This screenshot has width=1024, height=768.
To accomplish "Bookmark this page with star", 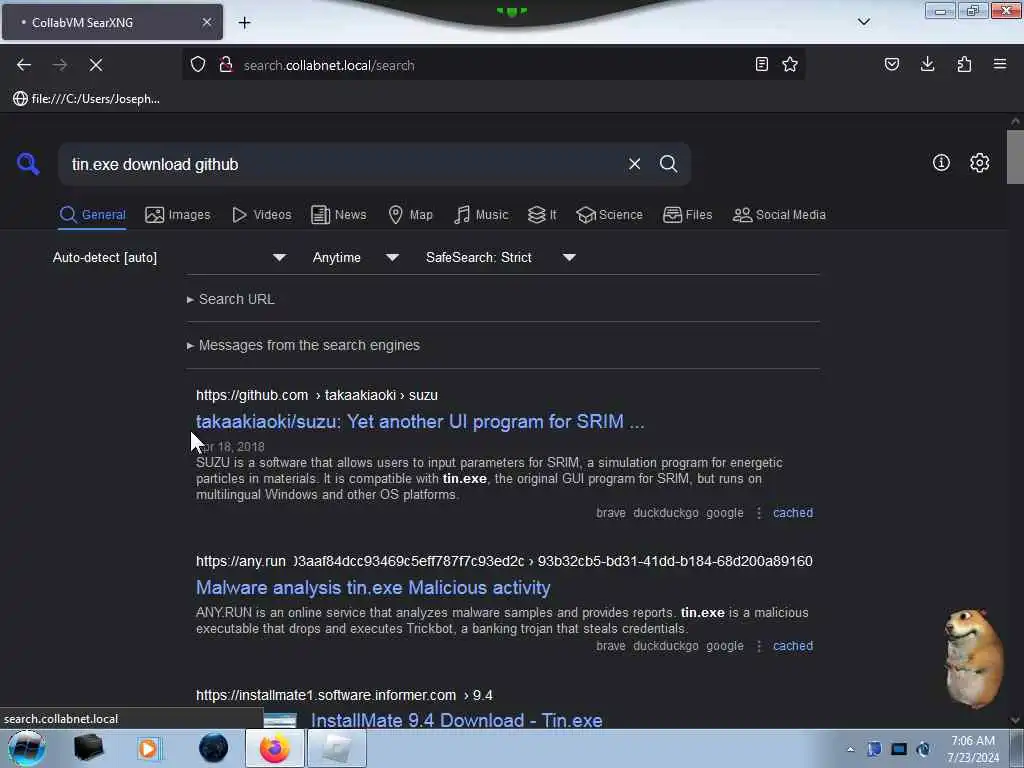I will click(790, 65).
